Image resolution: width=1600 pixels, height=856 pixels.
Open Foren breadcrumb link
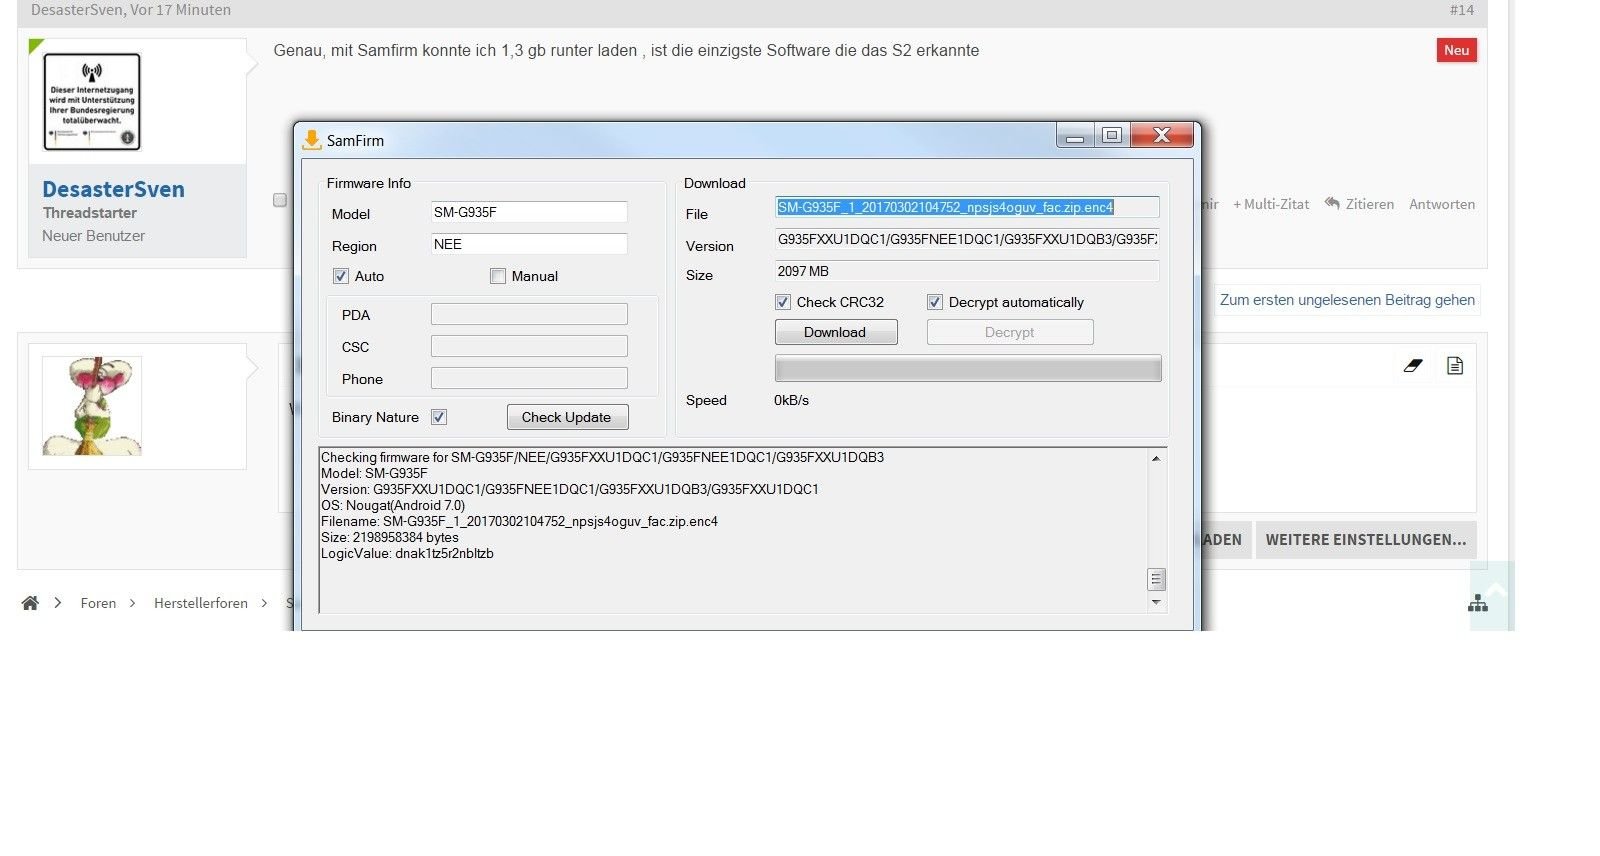point(98,603)
